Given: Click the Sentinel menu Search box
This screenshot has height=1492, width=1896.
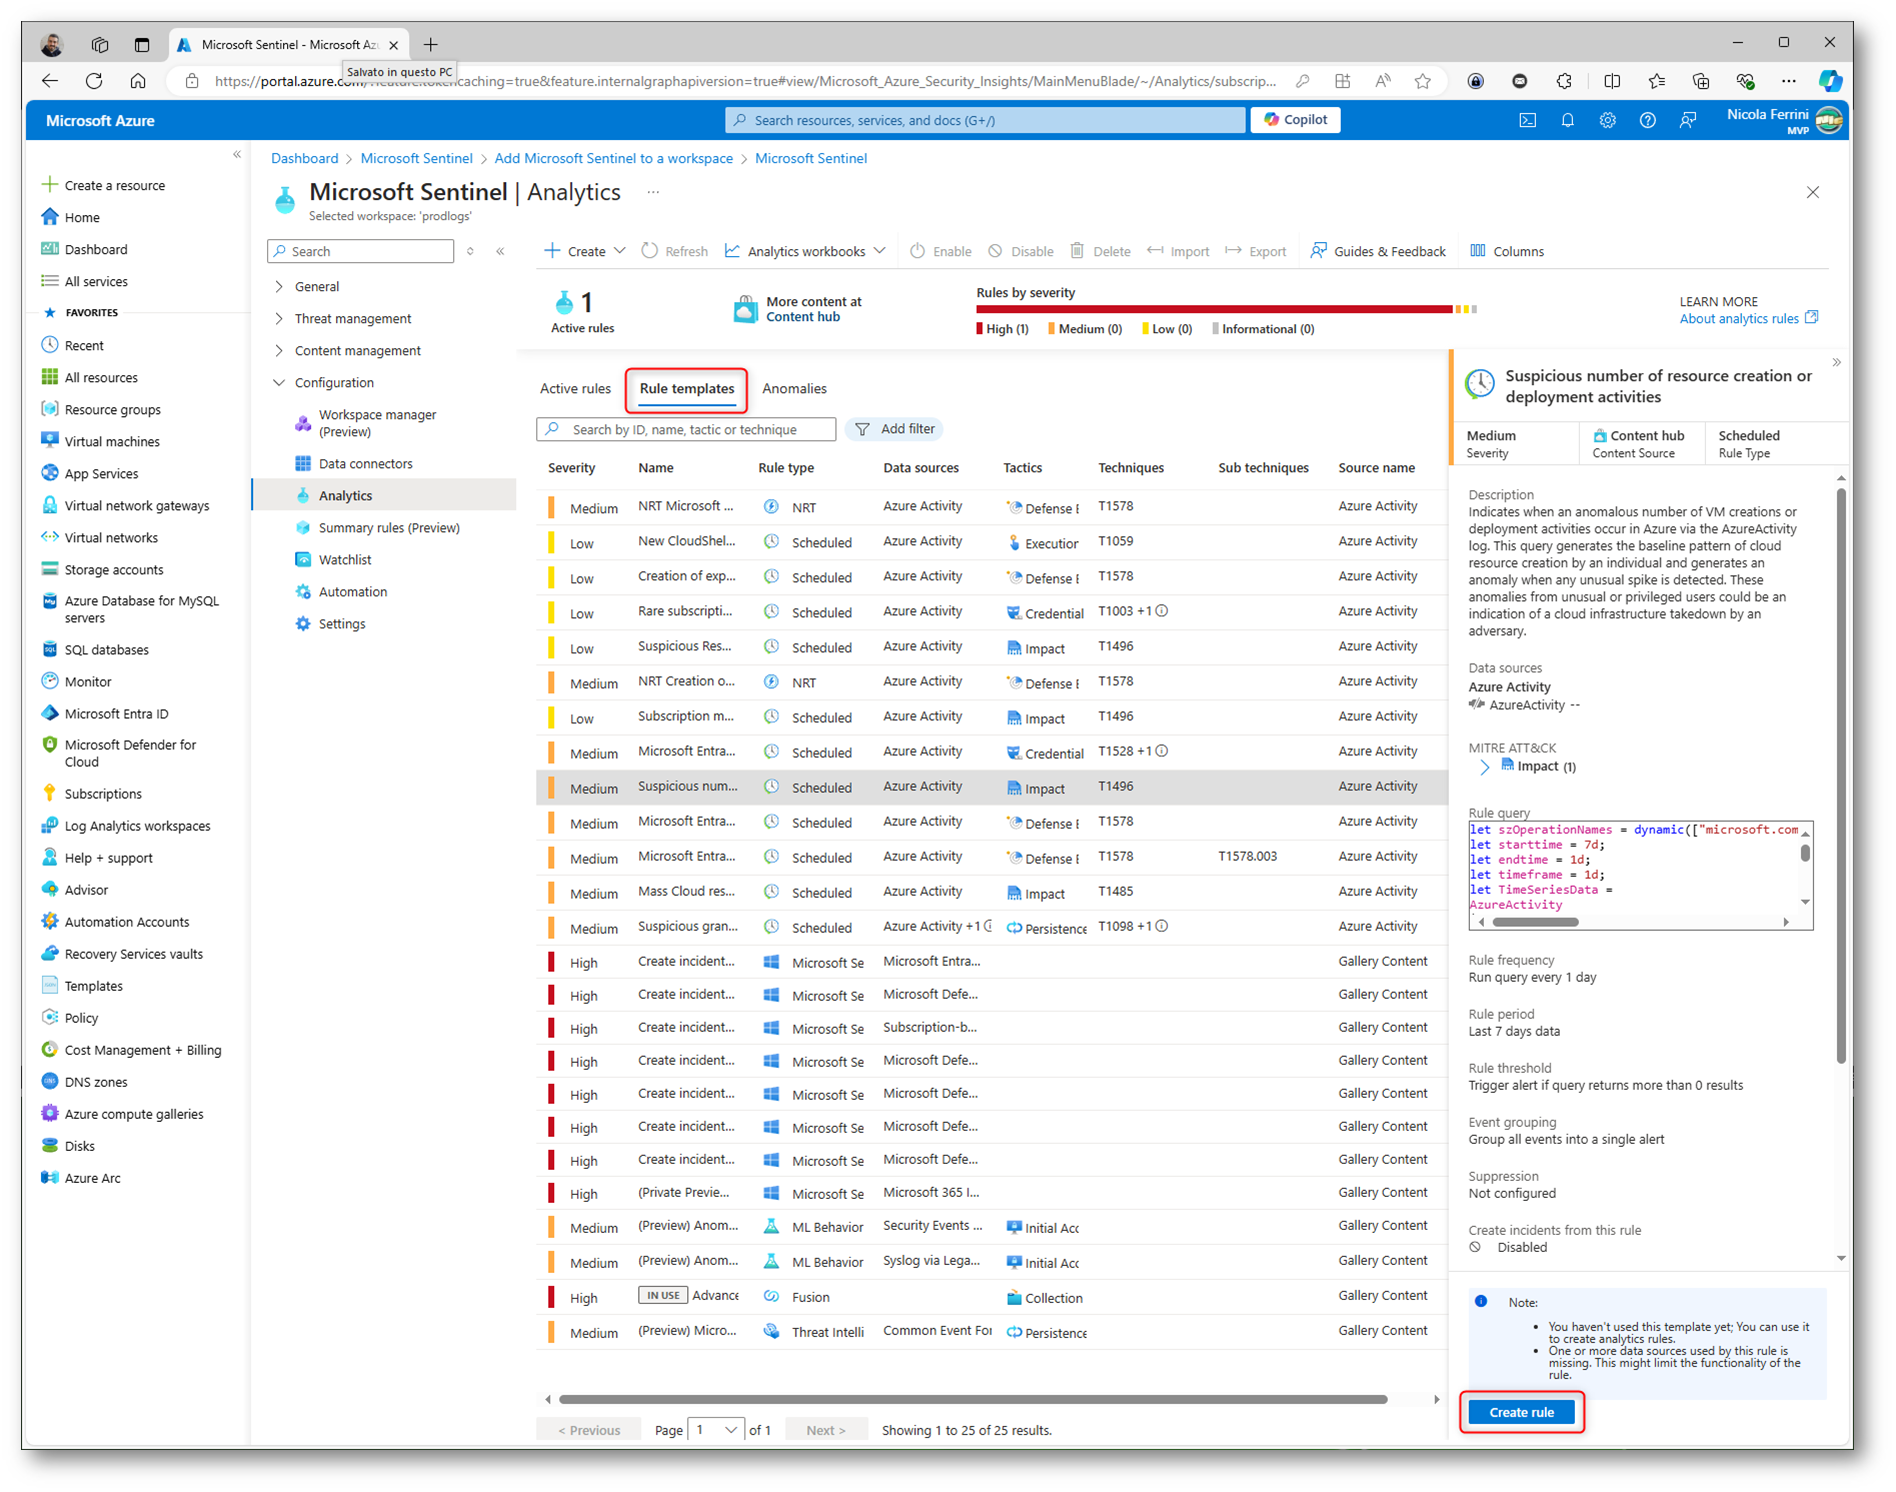Looking at the screenshot, I should click(x=361, y=251).
